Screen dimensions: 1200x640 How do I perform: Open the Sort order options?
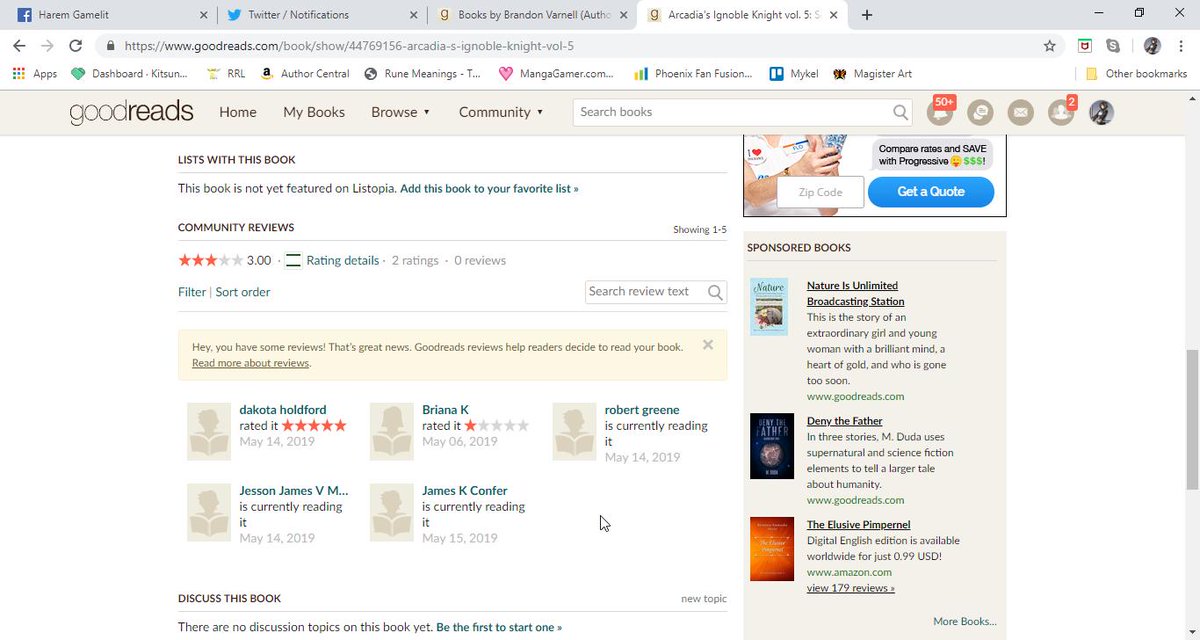pos(243,292)
